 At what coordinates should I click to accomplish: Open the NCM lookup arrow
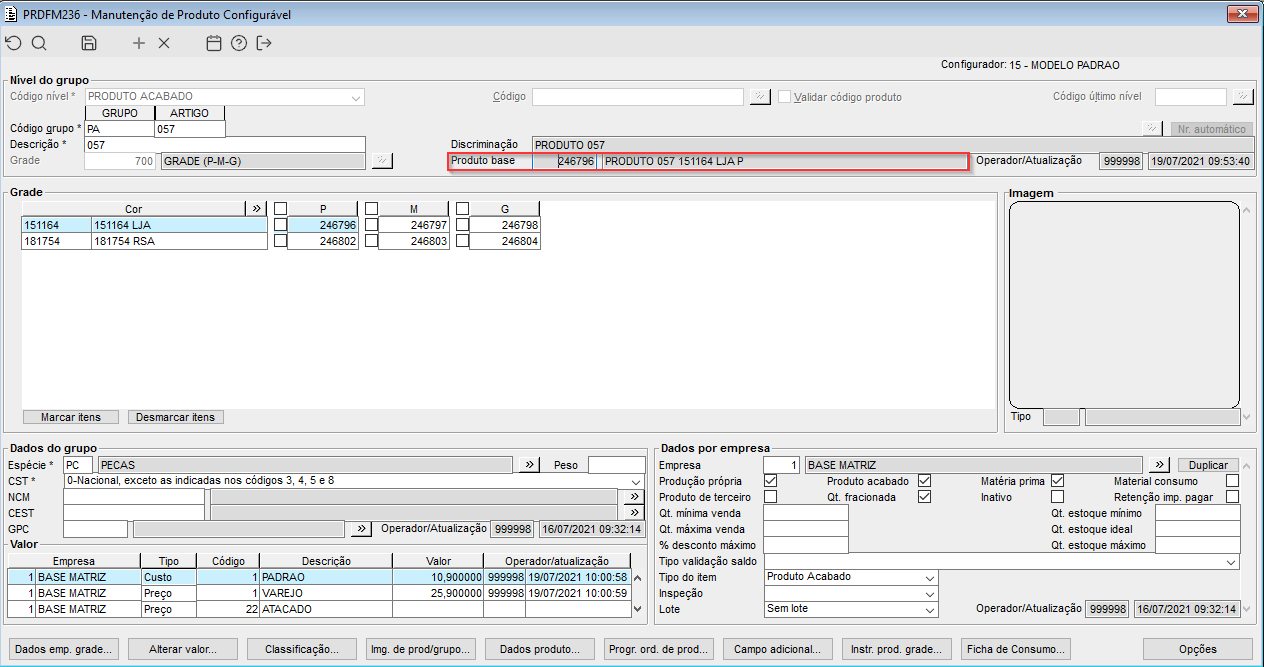click(x=632, y=497)
